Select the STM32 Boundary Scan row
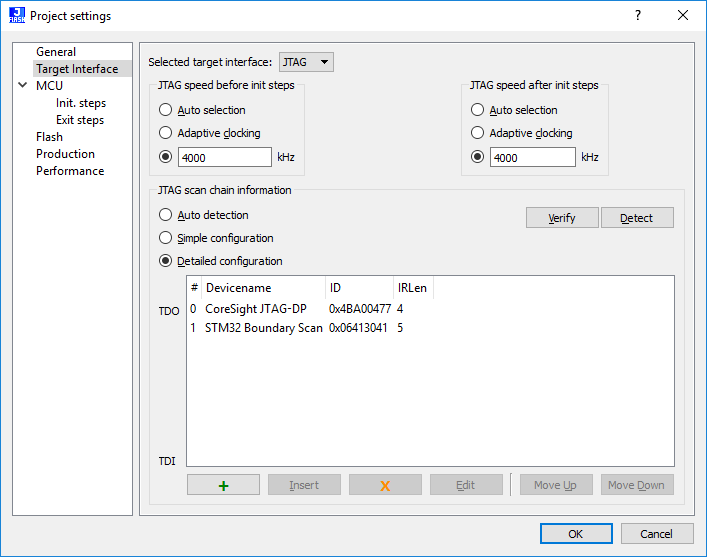This screenshot has height=557, width=707. (x=263, y=328)
